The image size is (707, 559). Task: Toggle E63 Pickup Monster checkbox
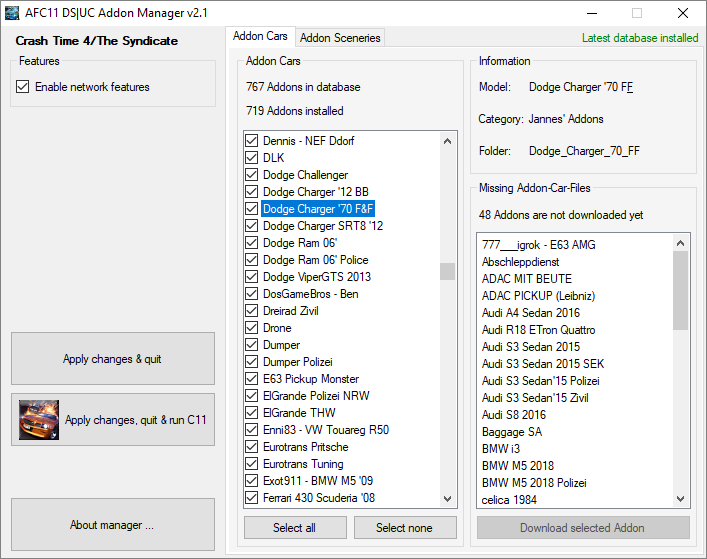tap(252, 379)
